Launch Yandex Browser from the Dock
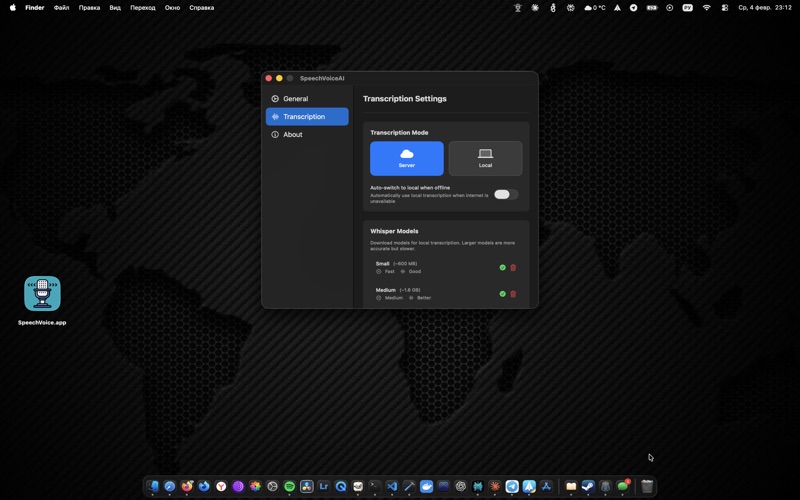 pyautogui.click(x=221, y=486)
